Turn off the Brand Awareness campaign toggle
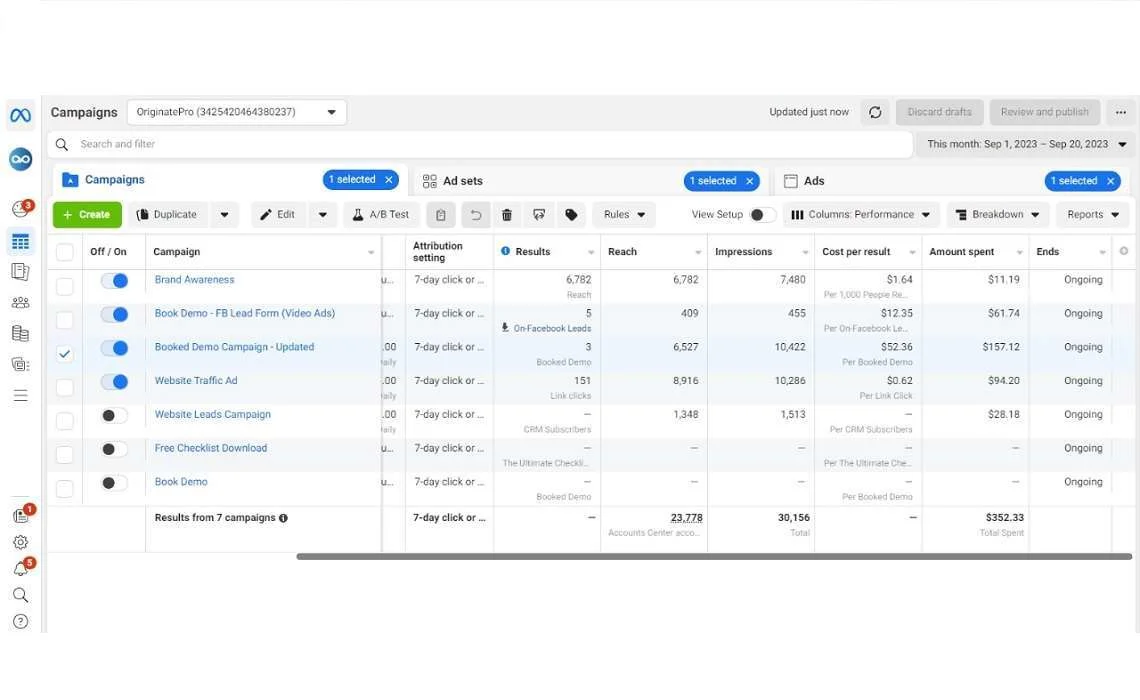The width and height of the screenshot is (1140, 700). tap(114, 281)
